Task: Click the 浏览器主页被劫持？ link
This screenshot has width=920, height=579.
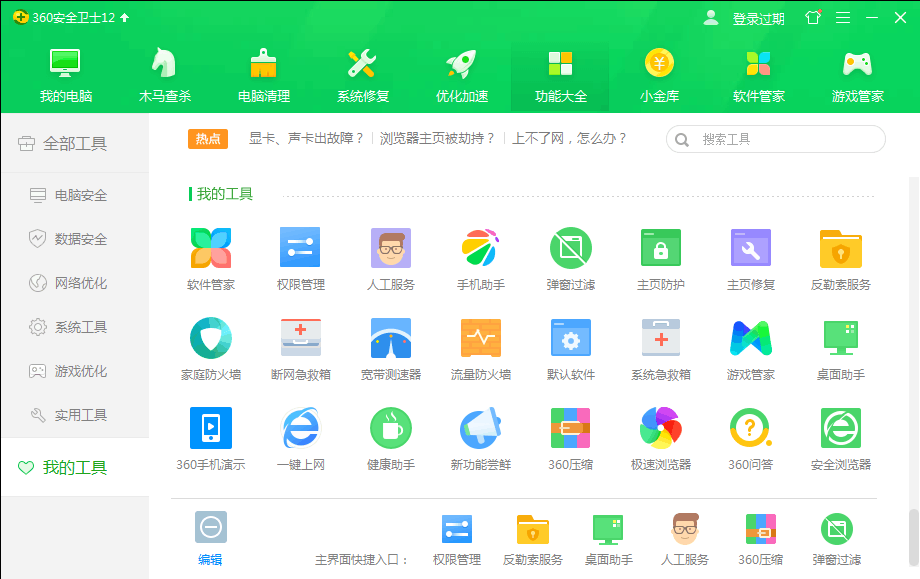Action: [437, 138]
